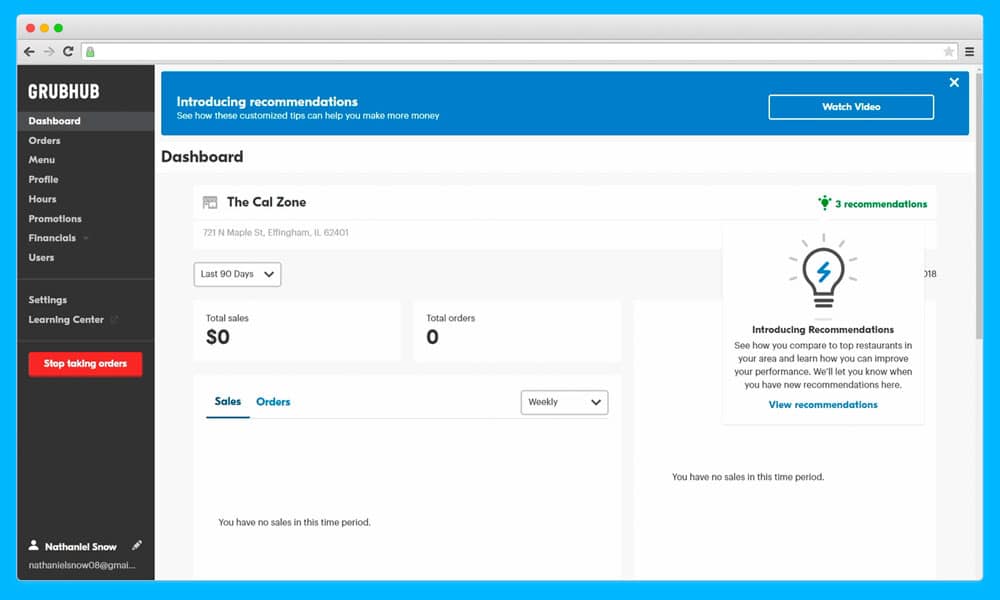The width and height of the screenshot is (1000, 600).
Task: Open Financials in the sidebar
Action: click(52, 238)
